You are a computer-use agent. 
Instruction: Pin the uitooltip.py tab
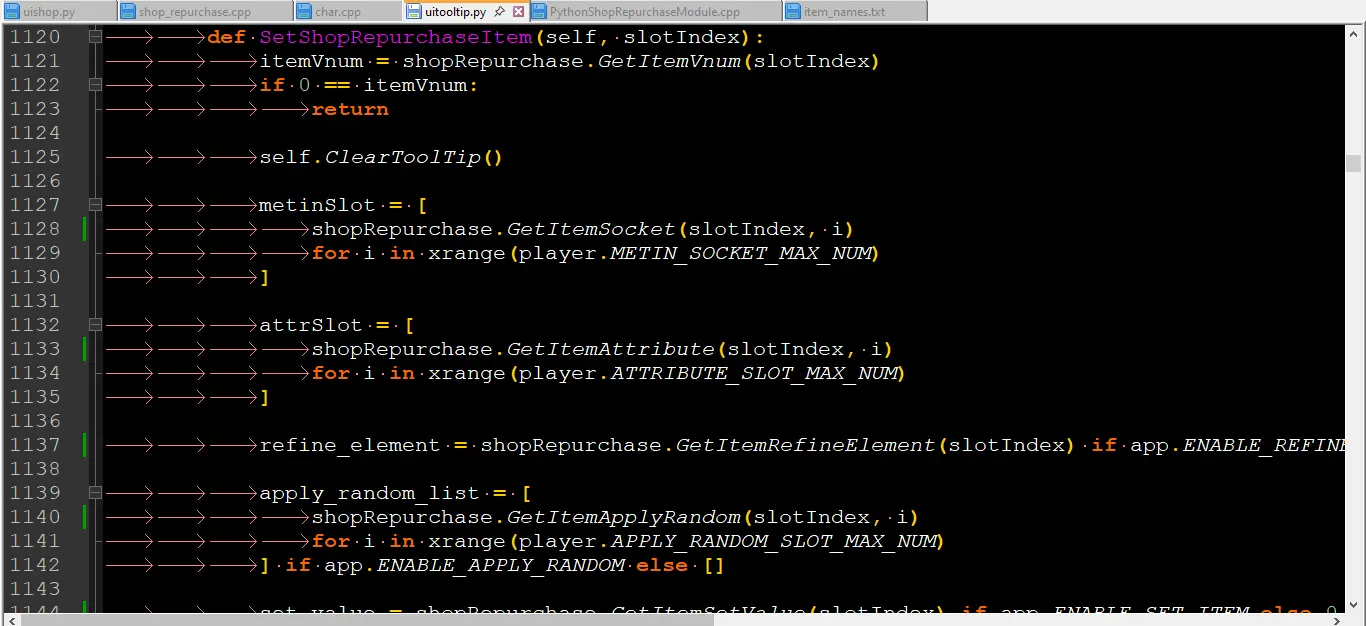click(x=500, y=12)
